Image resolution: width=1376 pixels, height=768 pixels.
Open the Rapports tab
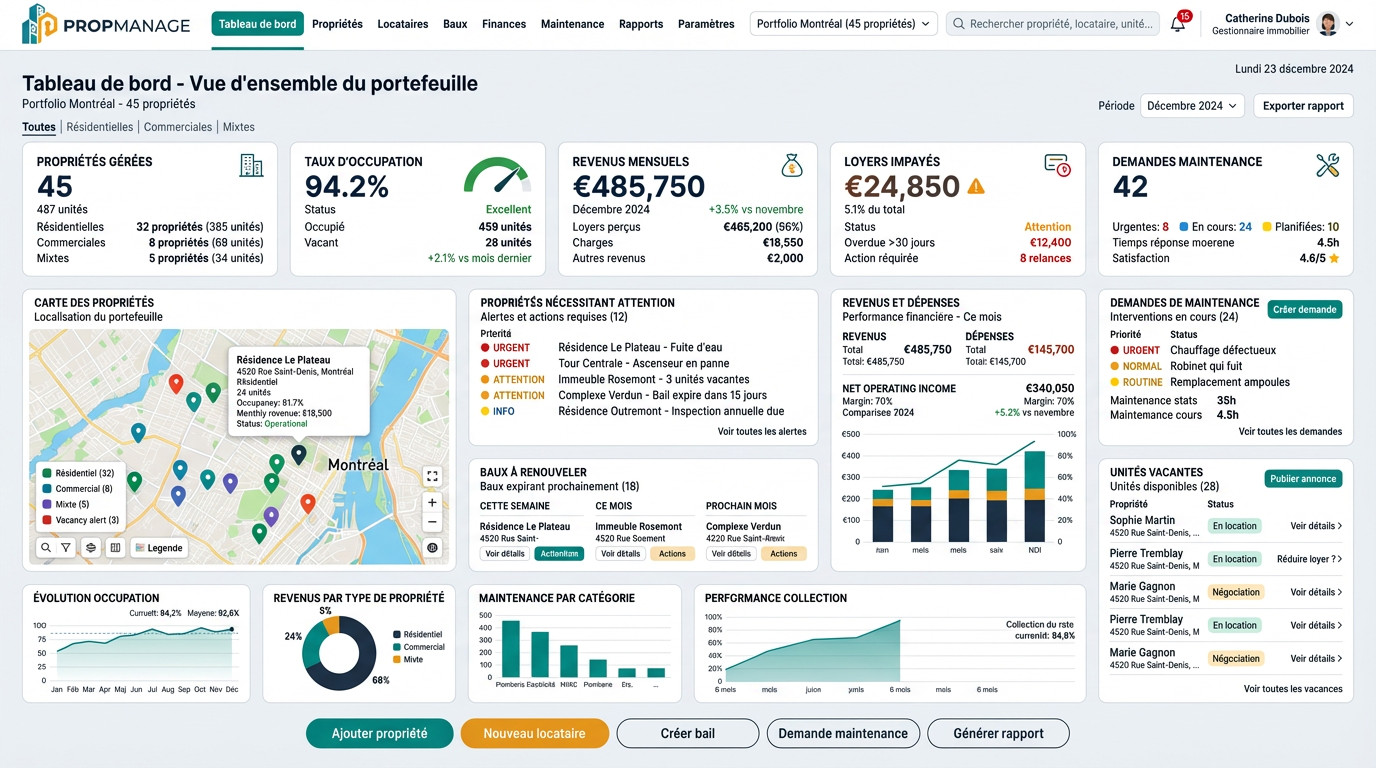pyautogui.click(x=641, y=24)
